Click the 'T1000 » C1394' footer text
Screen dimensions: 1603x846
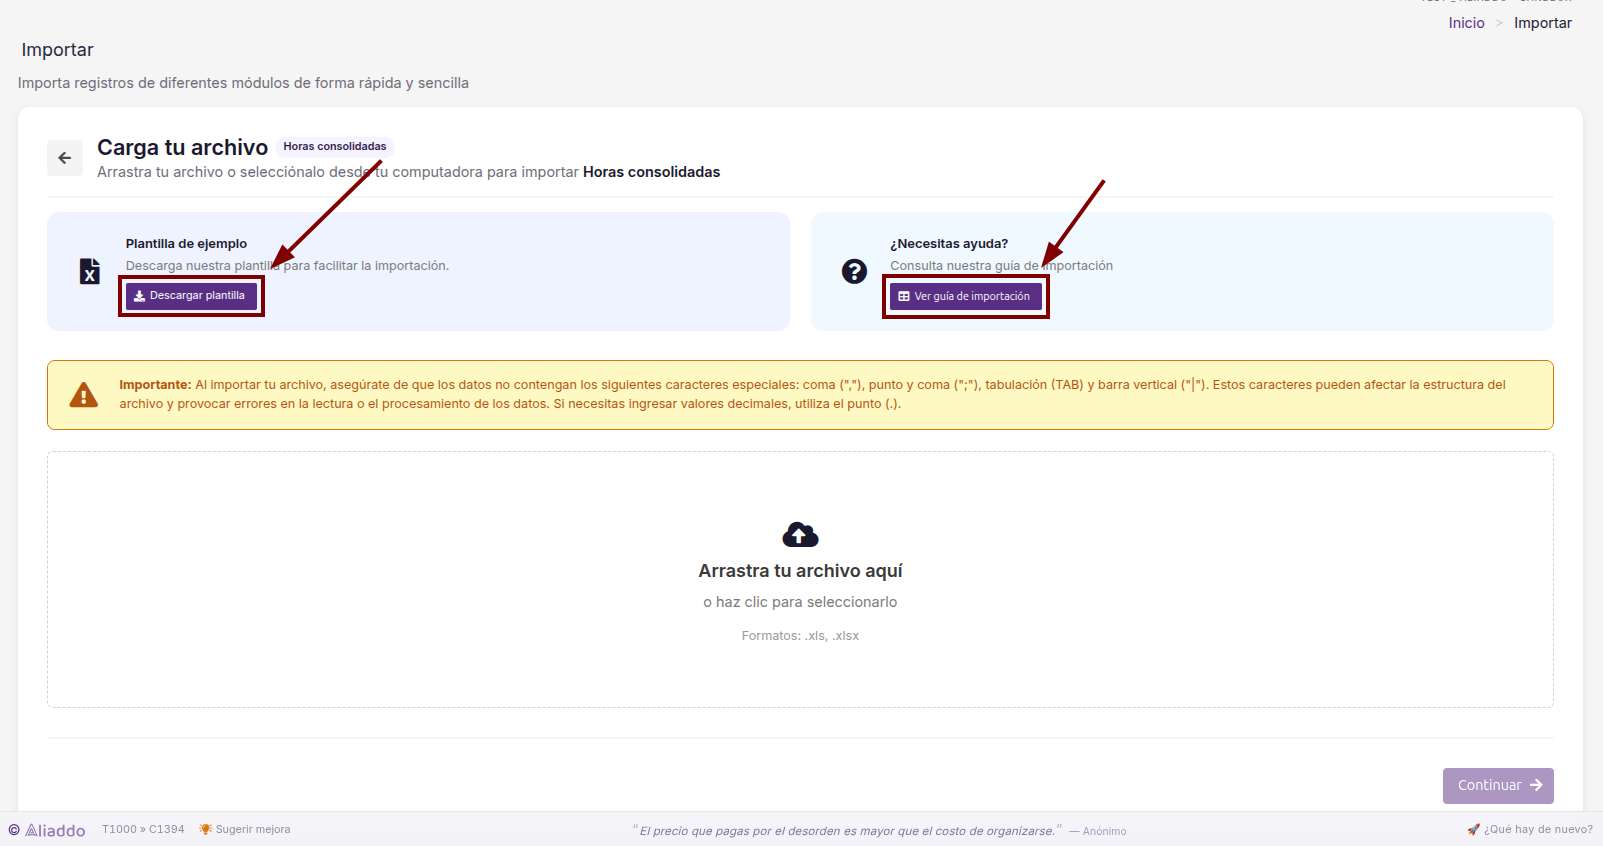pyautogui.click(x=143, y=829)
